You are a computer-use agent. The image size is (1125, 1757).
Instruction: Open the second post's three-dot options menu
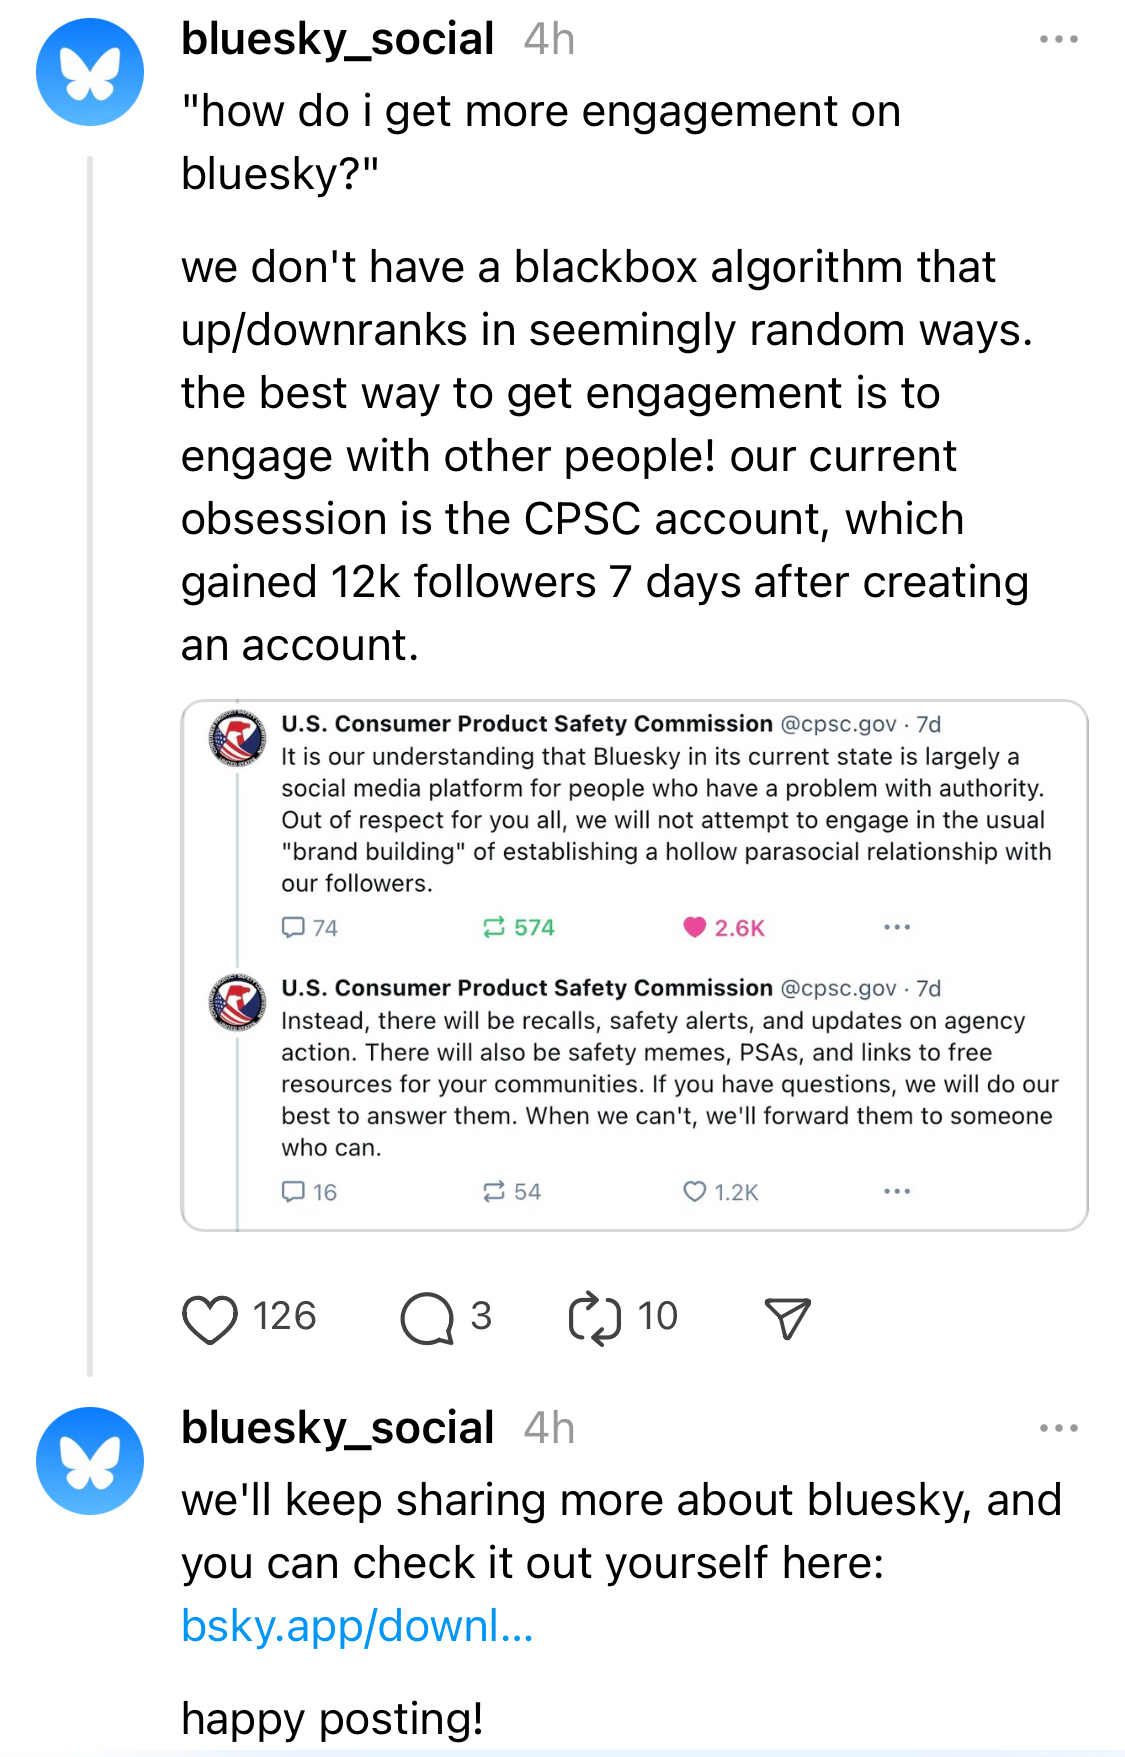tap(1058, 1428)
